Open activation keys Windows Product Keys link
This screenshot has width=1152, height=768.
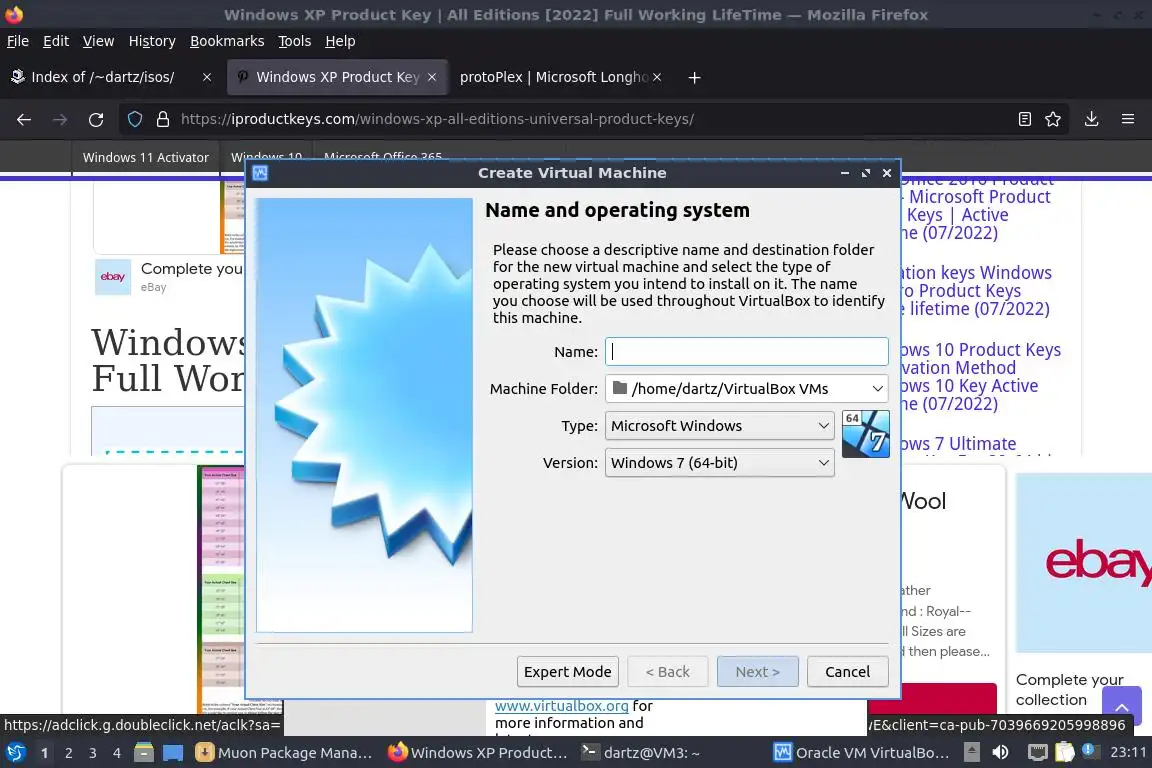[976, 291]
